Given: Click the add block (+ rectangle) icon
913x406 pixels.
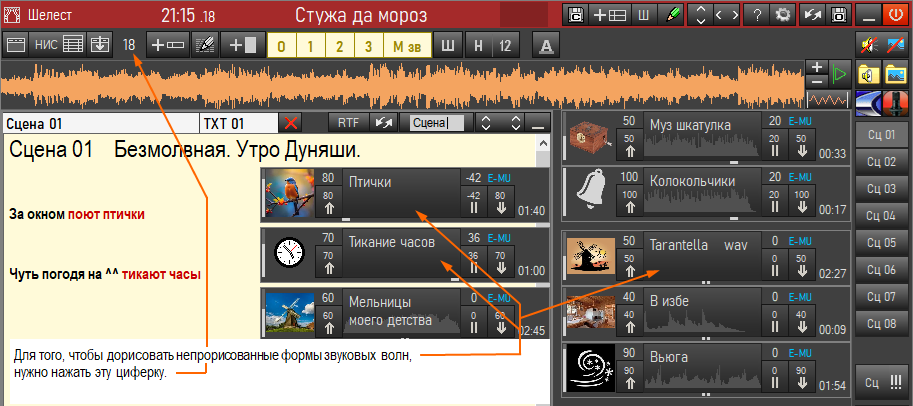Looking at the screenshot, I should [243, 44].
